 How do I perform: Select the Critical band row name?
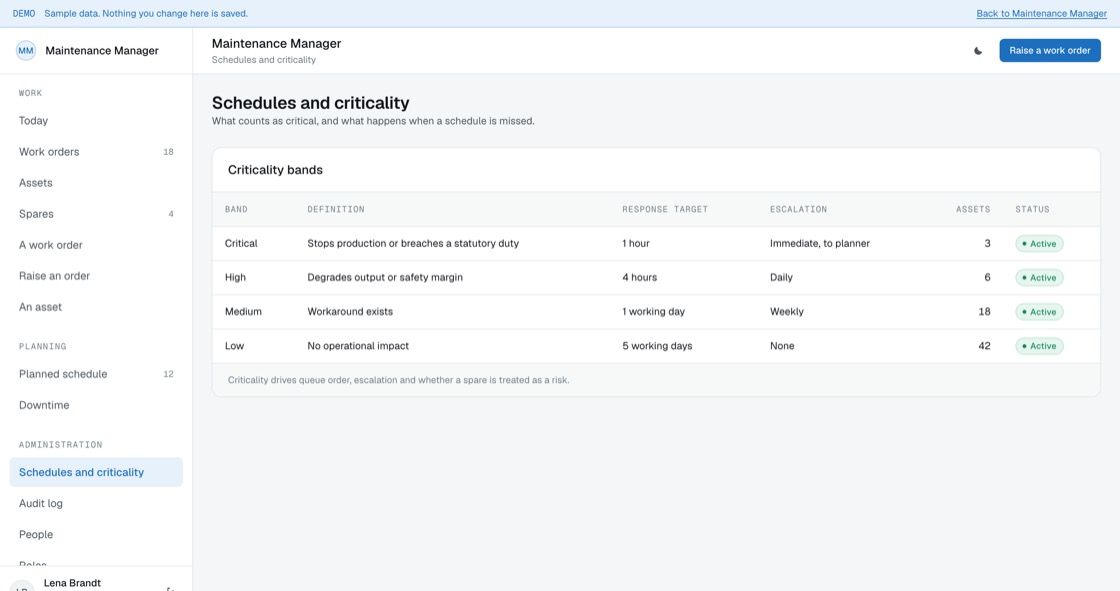click(241, 244)
